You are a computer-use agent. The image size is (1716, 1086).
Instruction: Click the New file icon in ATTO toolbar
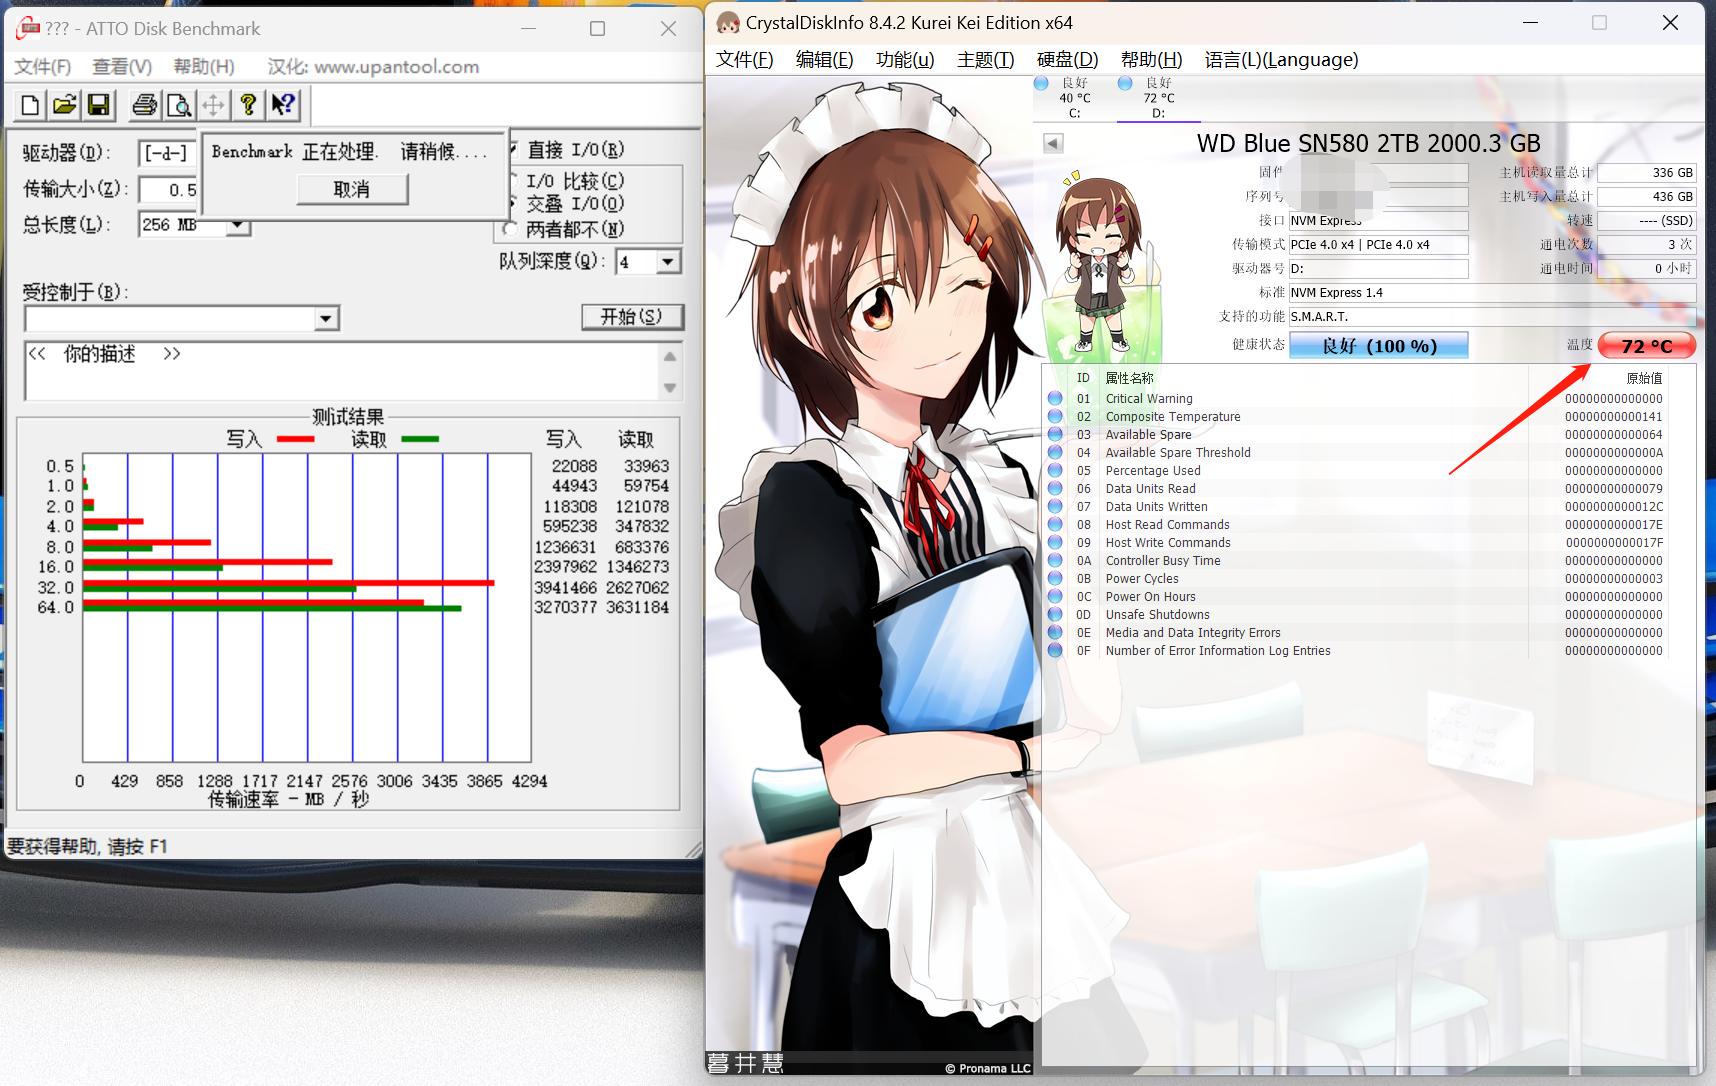tap(29, 105)
